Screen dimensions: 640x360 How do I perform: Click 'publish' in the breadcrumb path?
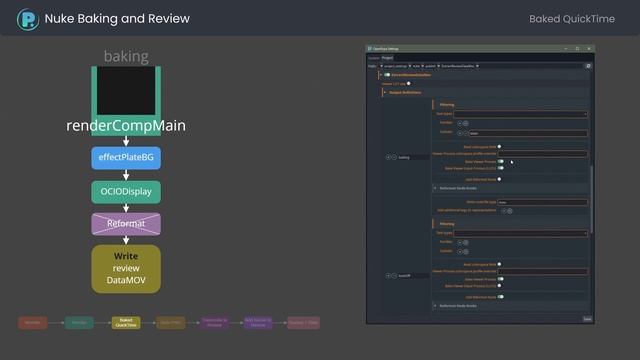pos(431,66)
